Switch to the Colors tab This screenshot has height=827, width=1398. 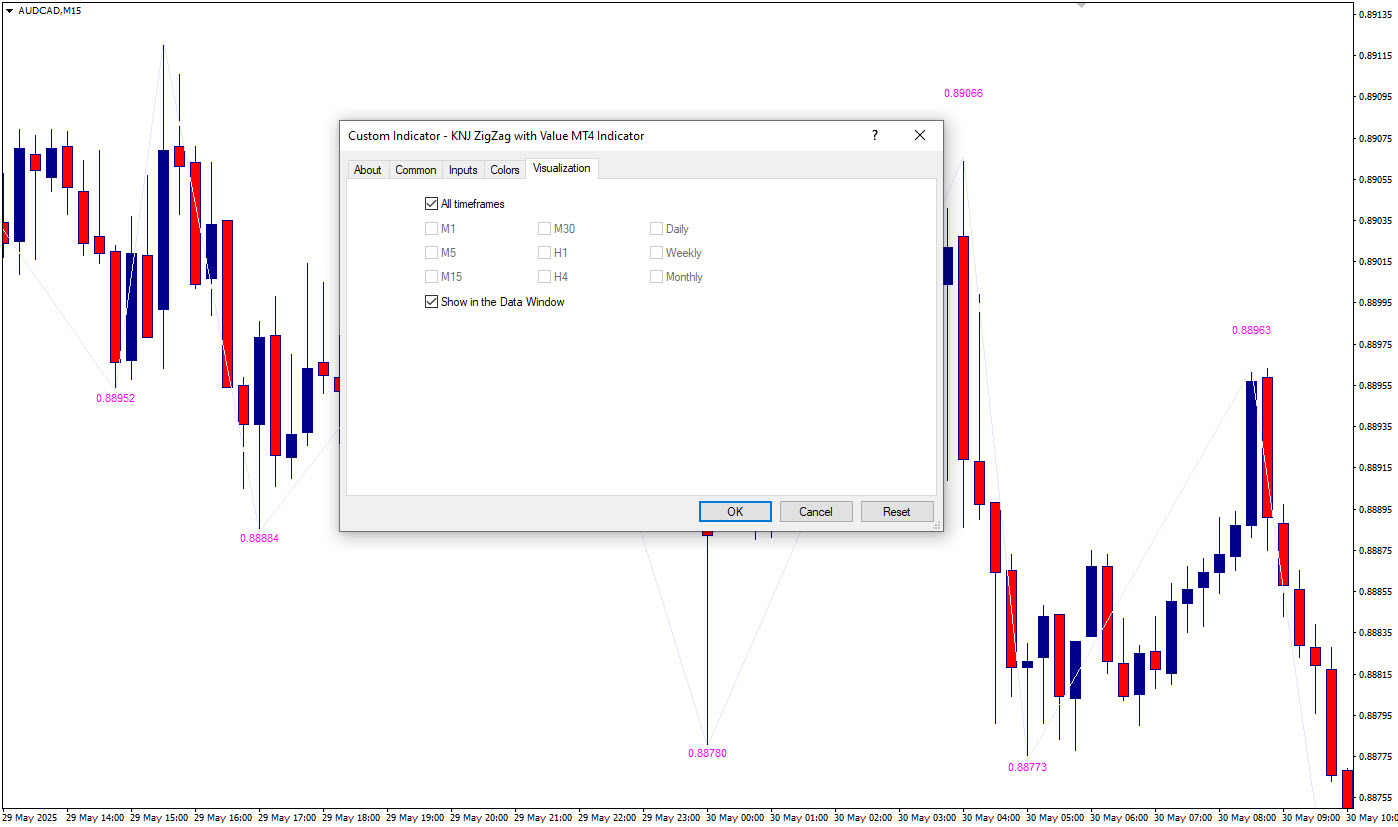pyautogui.click(x=504, y=170)
